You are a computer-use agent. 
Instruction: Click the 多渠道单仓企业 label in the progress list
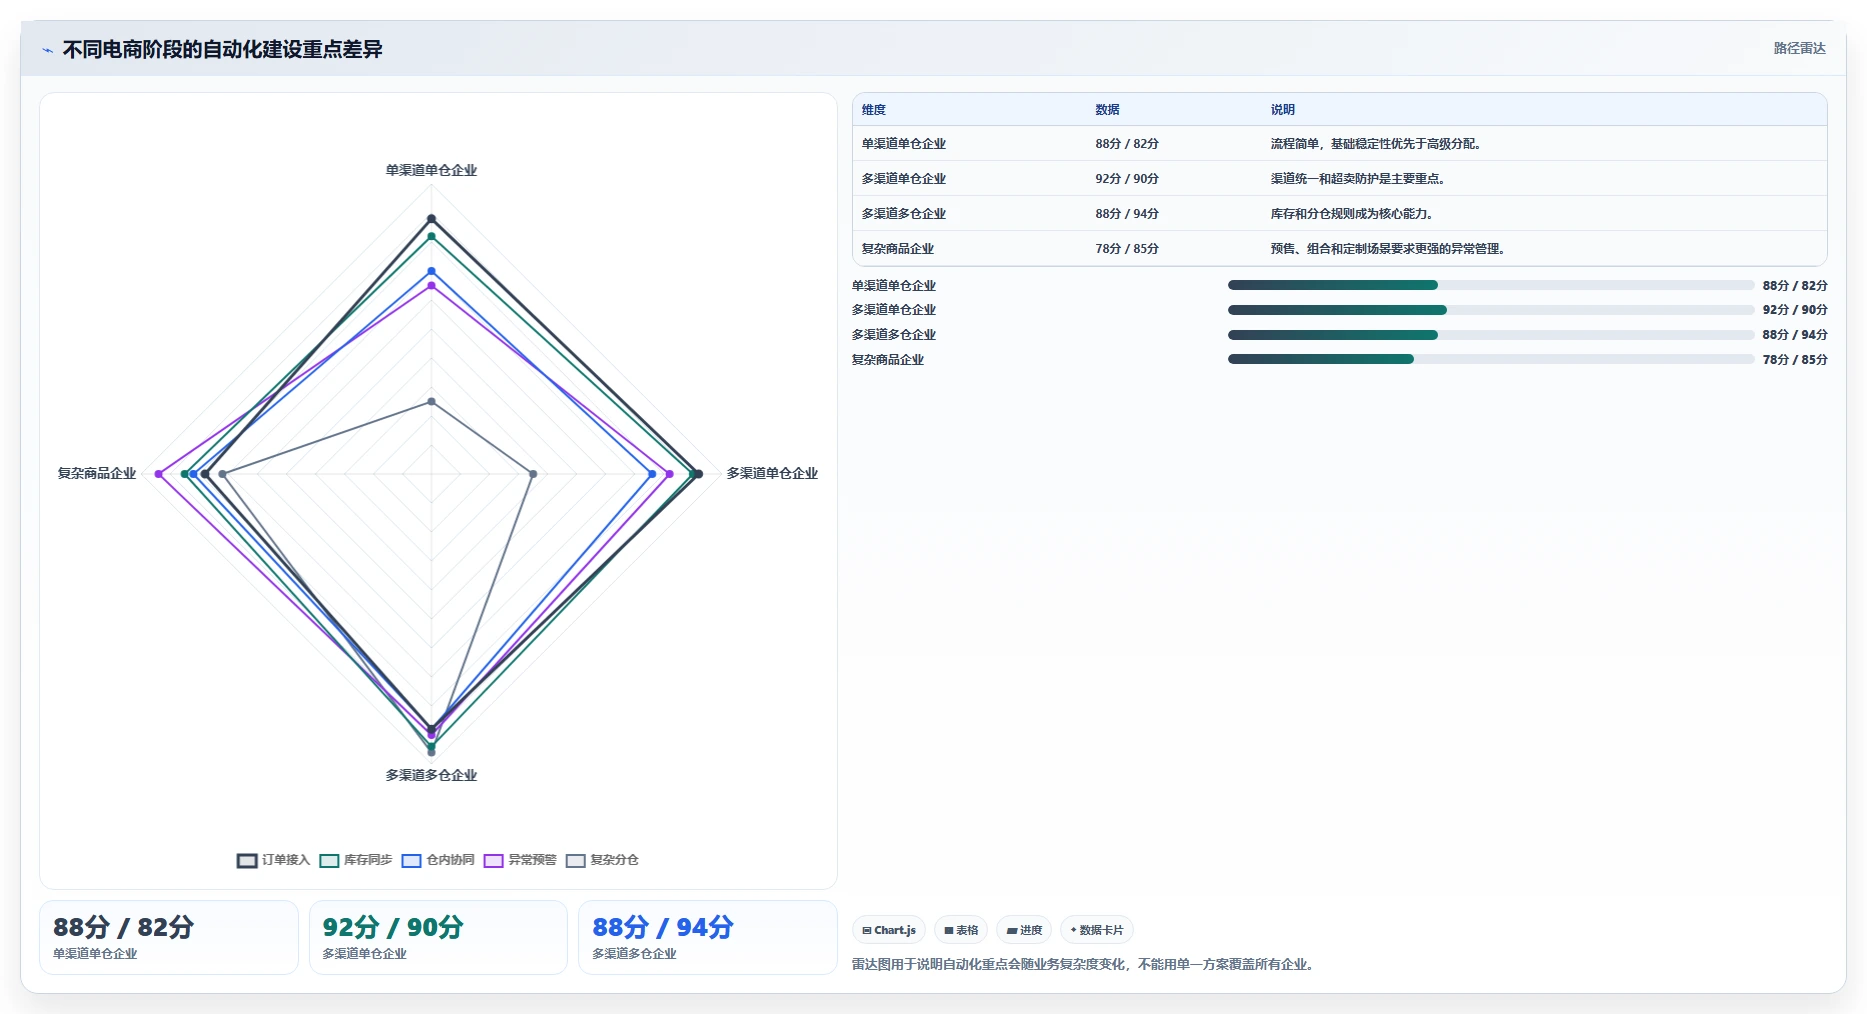point(894,310)
